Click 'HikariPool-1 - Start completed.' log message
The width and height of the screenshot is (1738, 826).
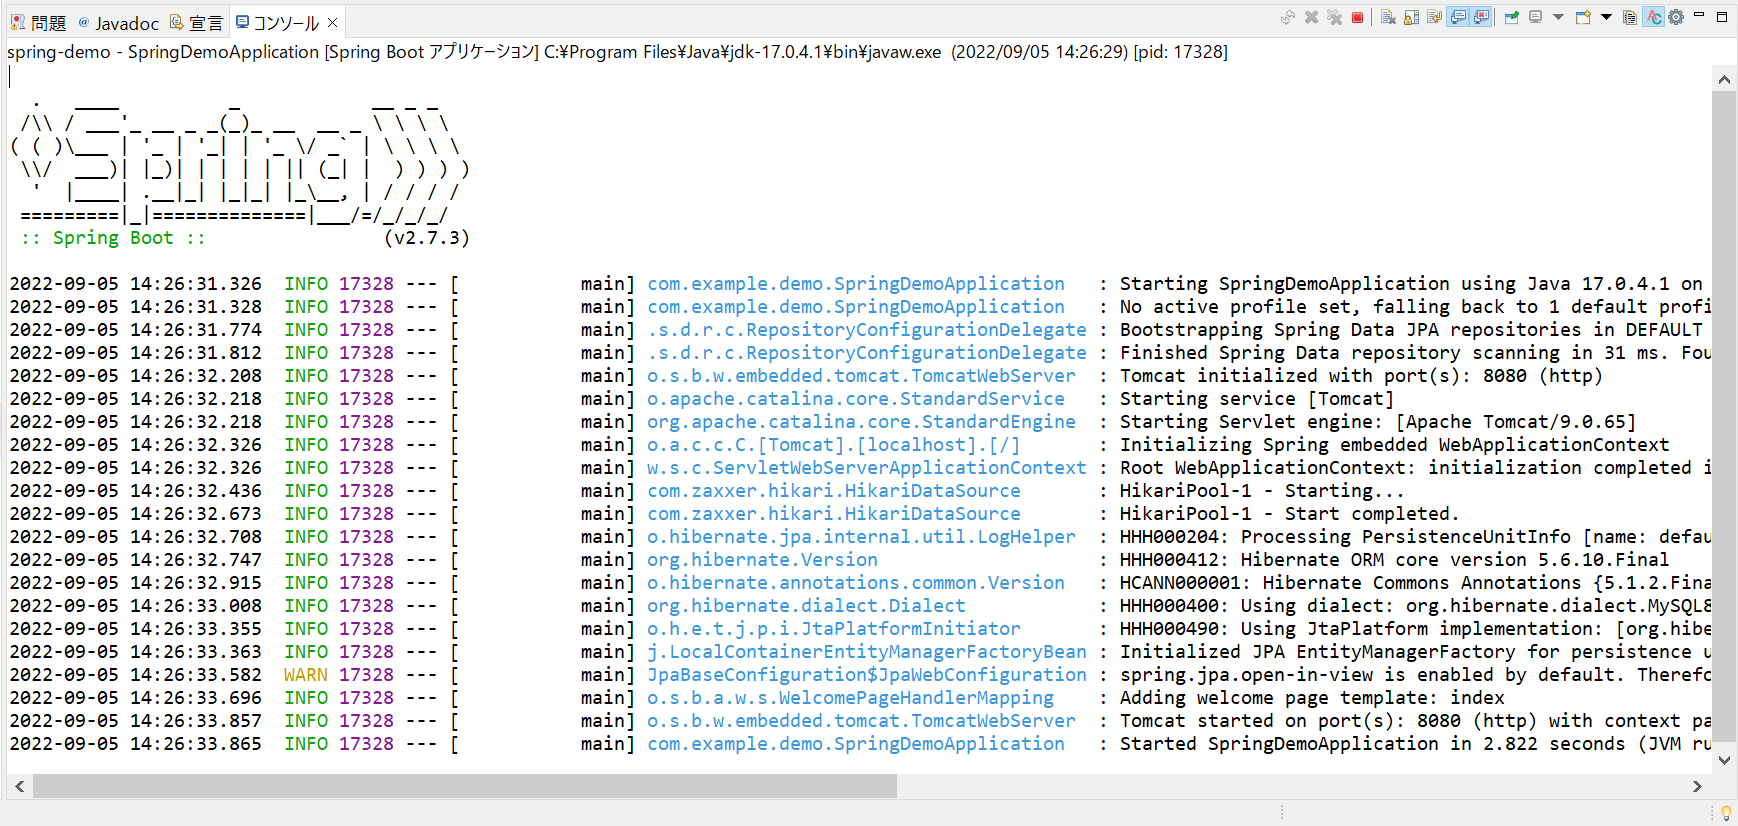click(1289, 514)
